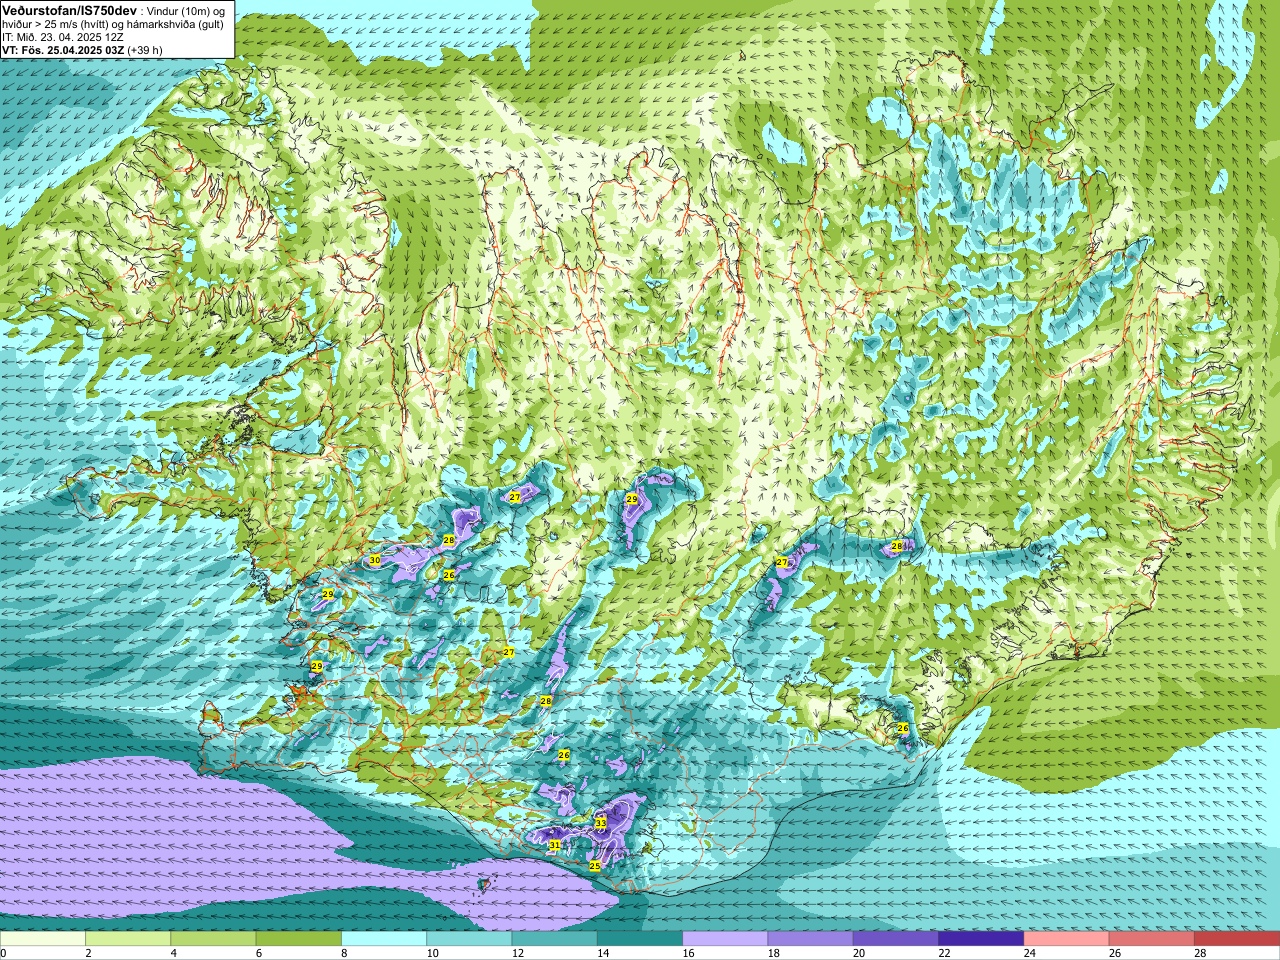The width and height of the screenshot is (1280, 960).
Task: Click the yellow "30" gust label
Action: pyautogui.click(x=374, y=561)
